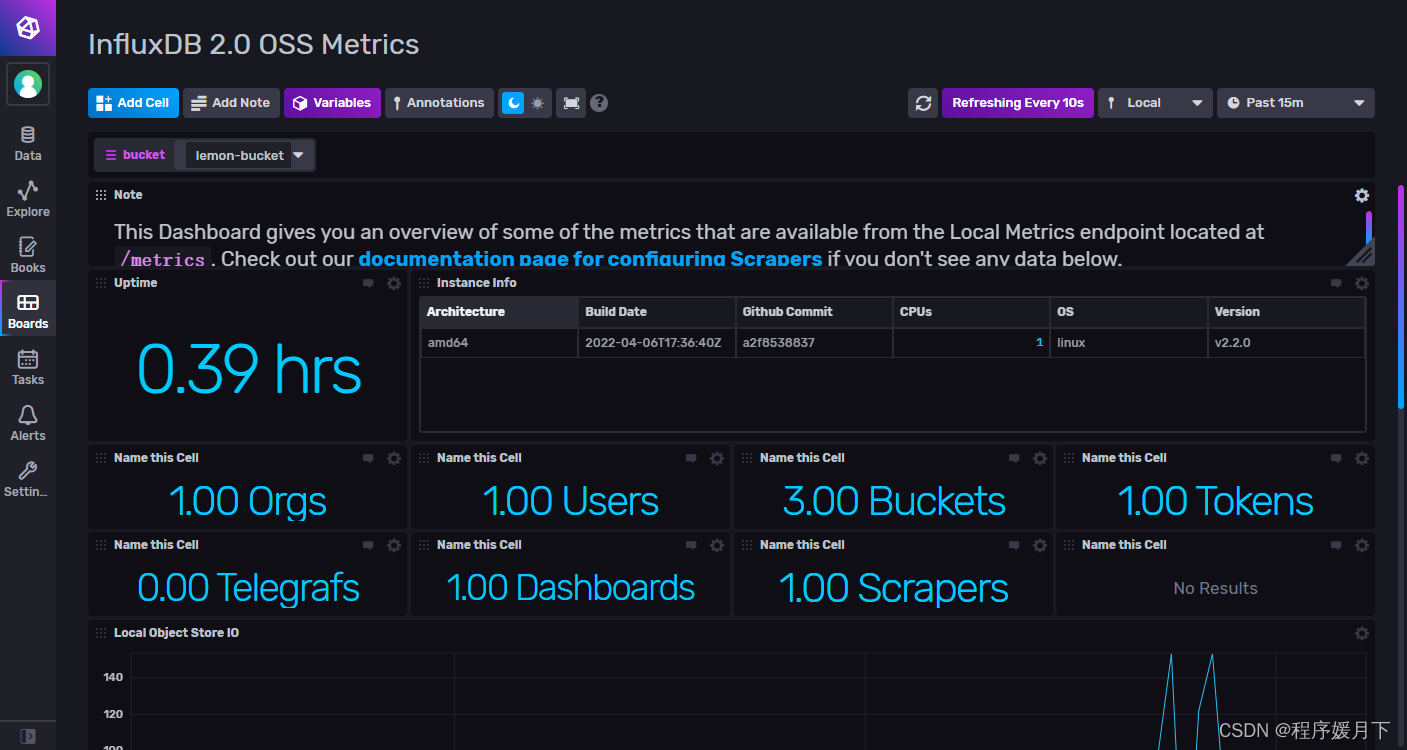The width and height of the screenshot is (1407, 750).
Task: Click the dashboard vertical scrollbar
Action: point(1400,297)
